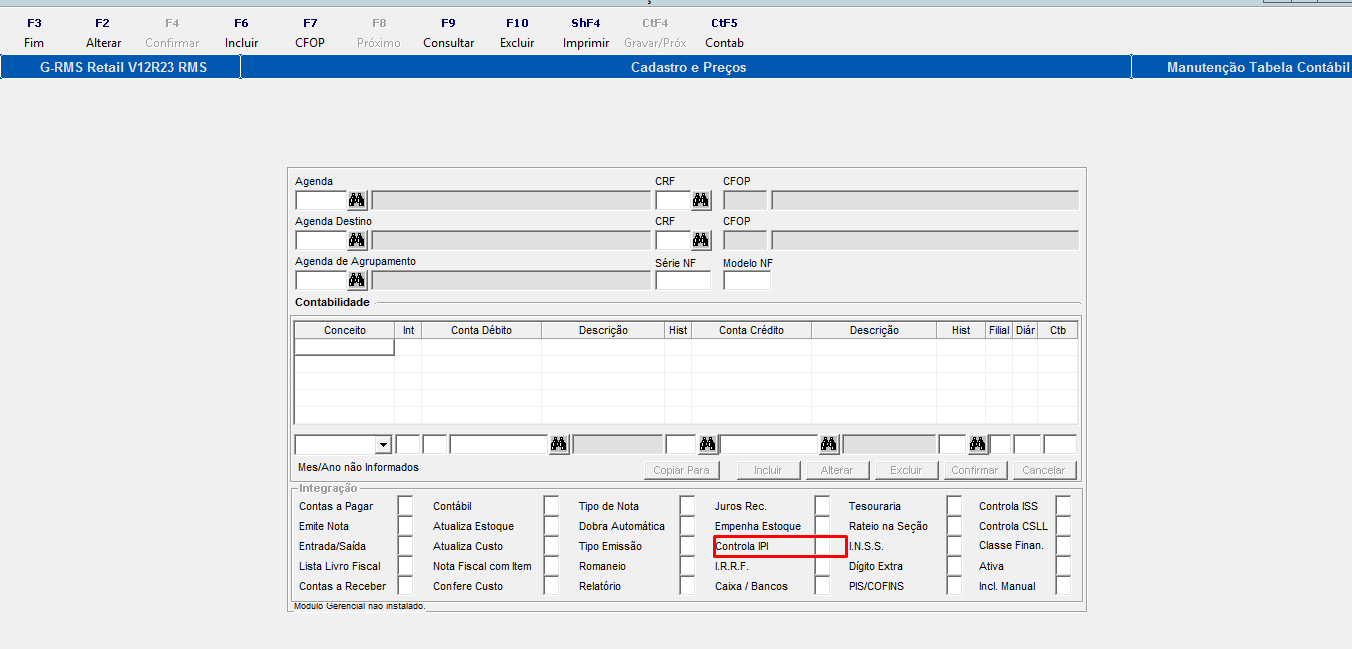Screen dimensions: 1352x649
Task: Tick the Rateio na Seção checkbox
Action: point(954,526)
